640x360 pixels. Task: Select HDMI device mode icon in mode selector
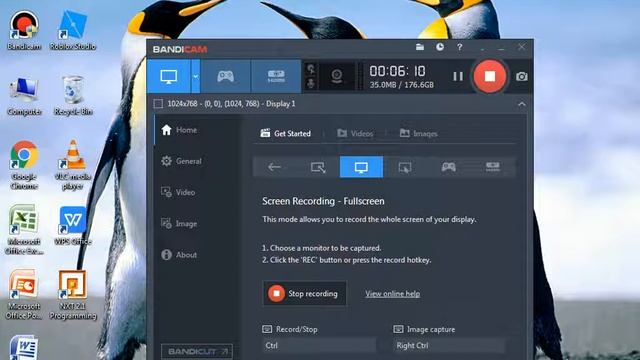493,167
